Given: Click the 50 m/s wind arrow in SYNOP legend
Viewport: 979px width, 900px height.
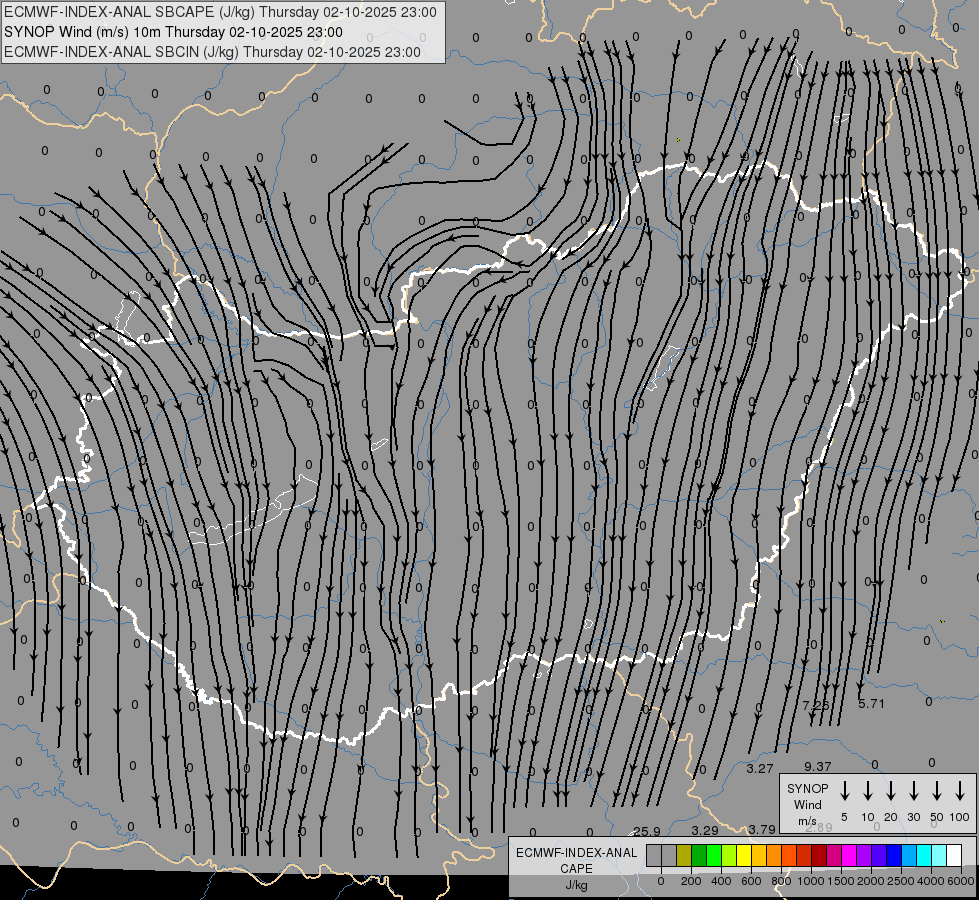Looking at the screenshot, I should [937, 791].
